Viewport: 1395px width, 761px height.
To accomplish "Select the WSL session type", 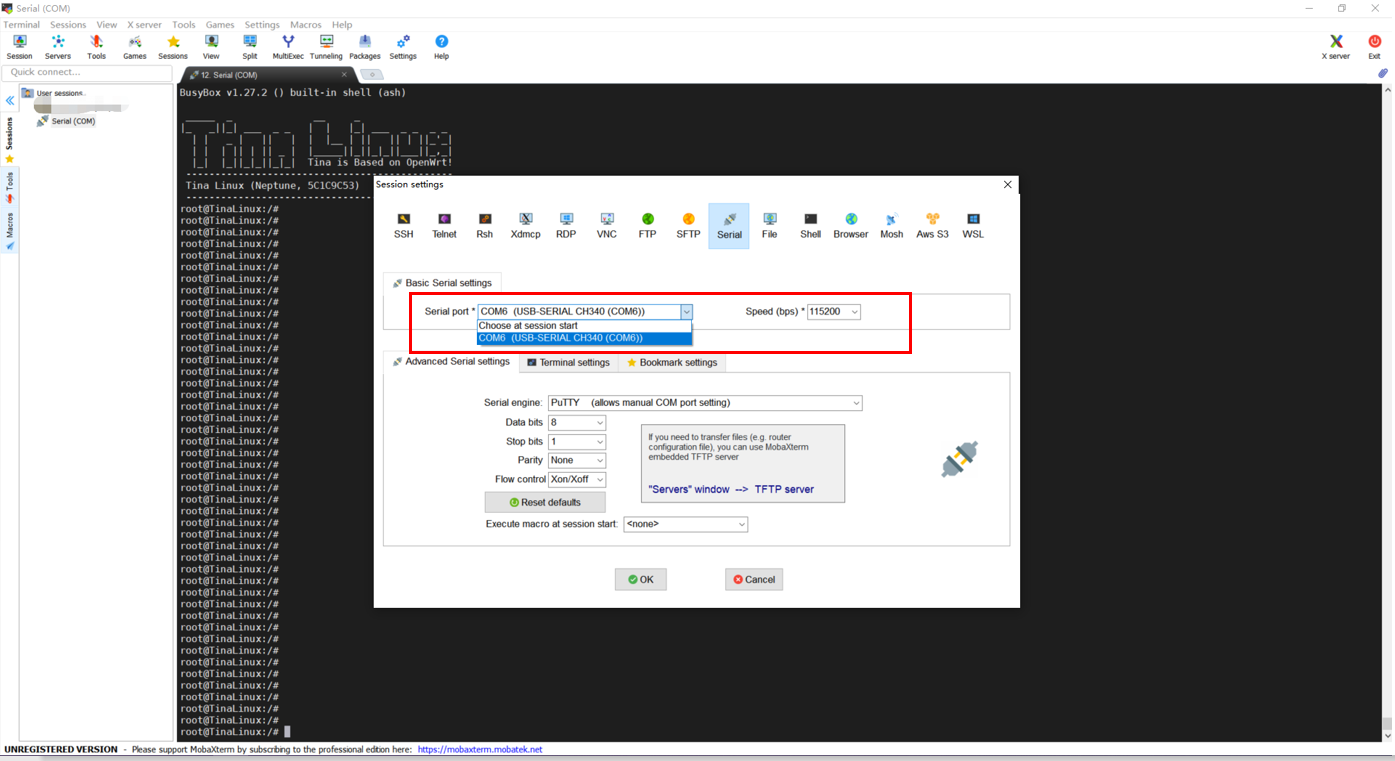I will 972,225.
